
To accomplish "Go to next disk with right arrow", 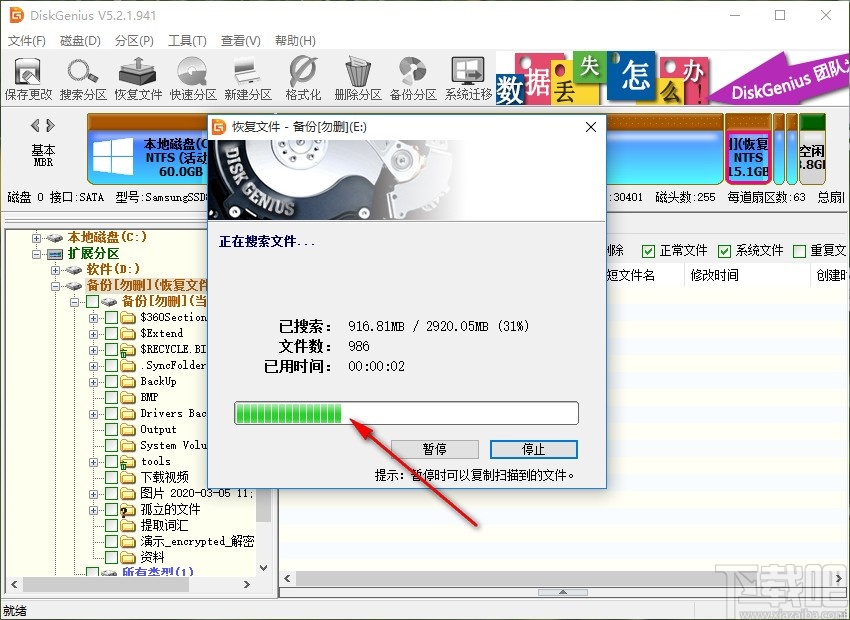I will coord(50,126).
